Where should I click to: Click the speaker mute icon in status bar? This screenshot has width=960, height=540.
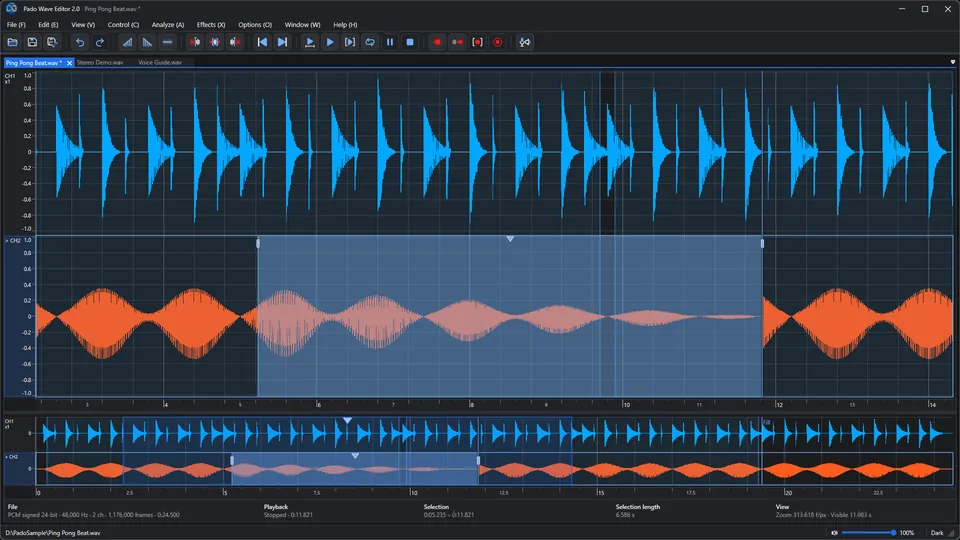click(834, 533)
